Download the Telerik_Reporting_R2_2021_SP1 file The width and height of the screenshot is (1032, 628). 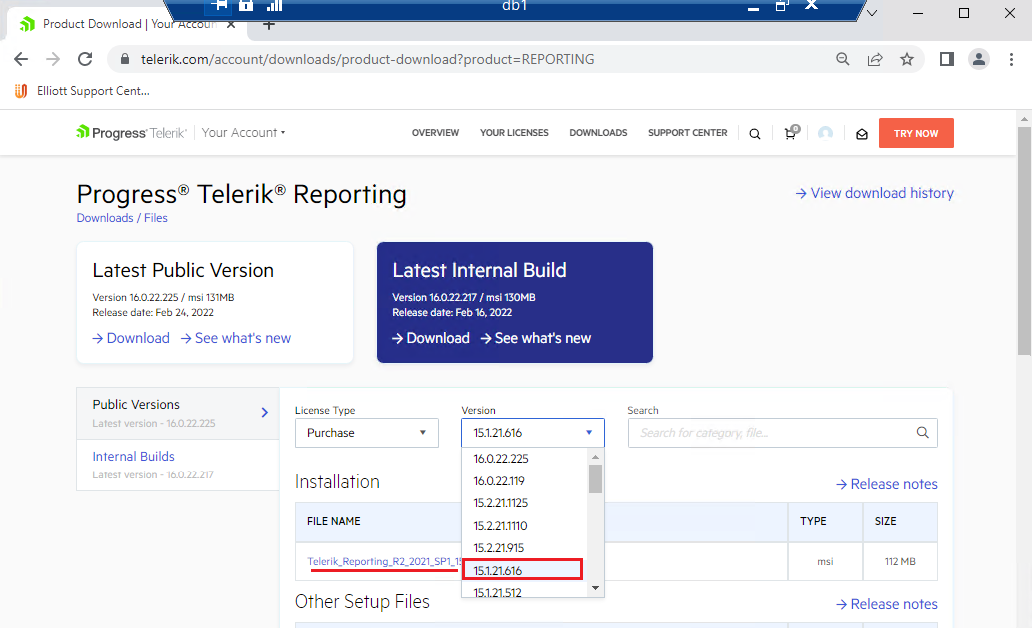coord(384,562)
